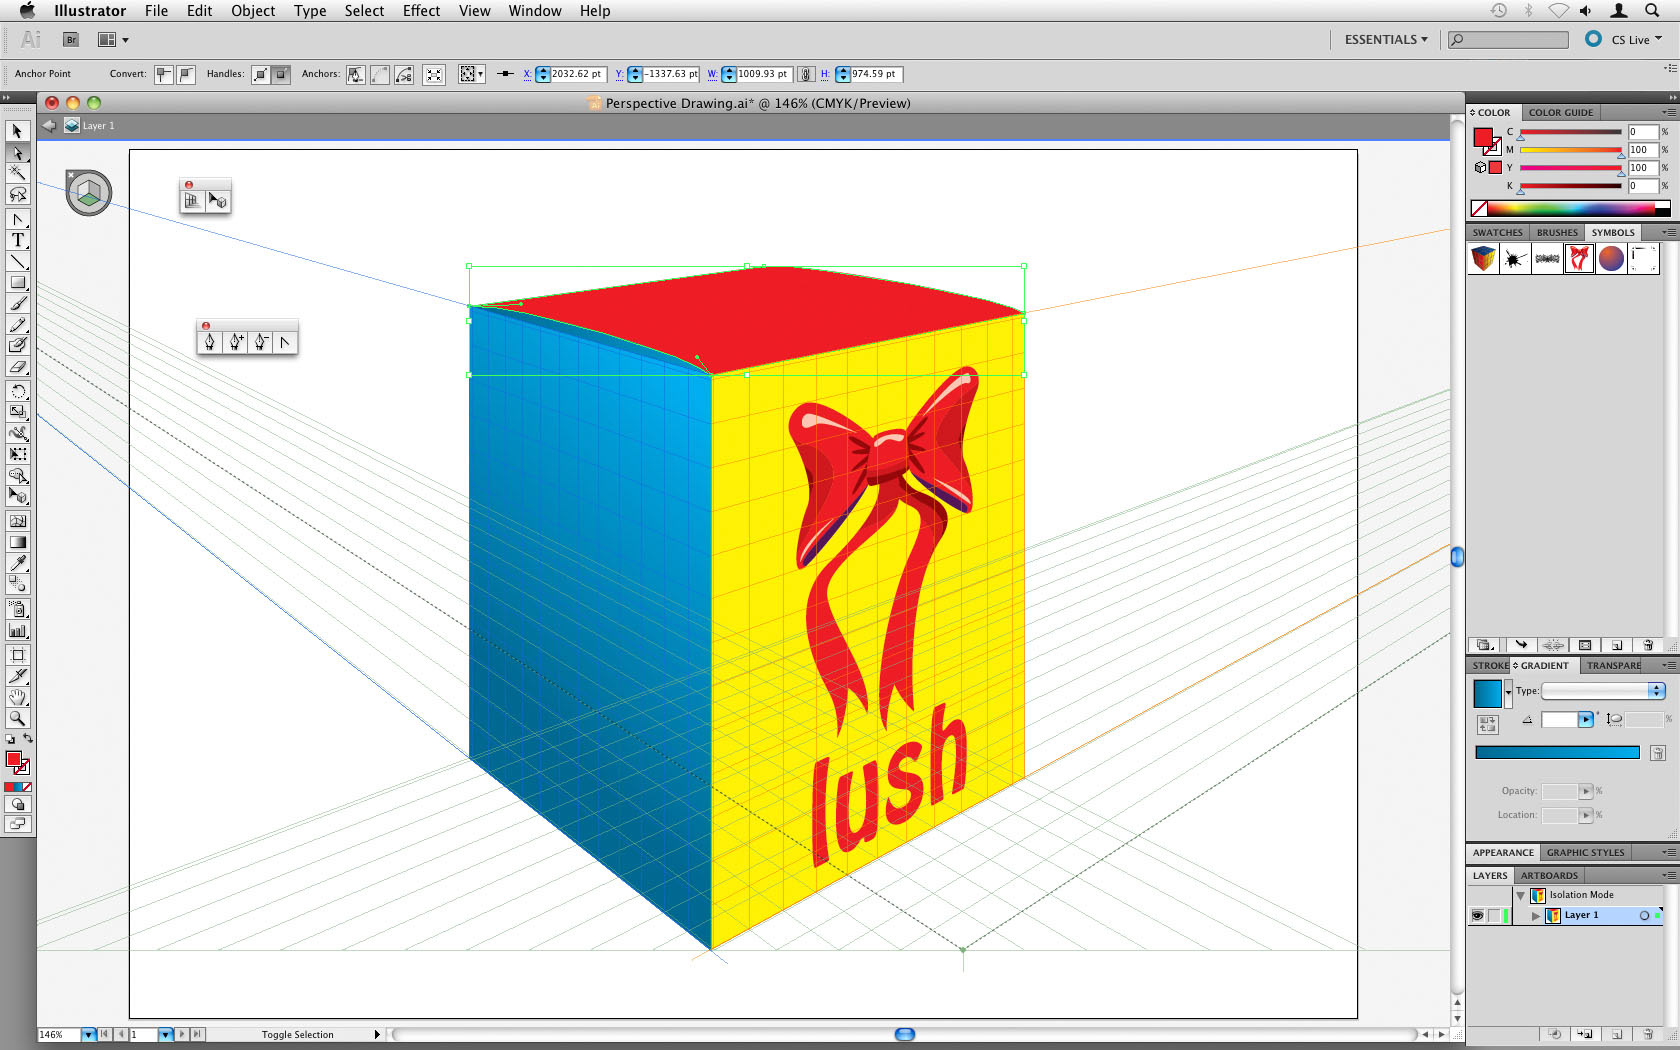Expand Layer 1 disclosure triangle
Viewport: 1680px width, 1050px height.
pos(1535,915)
